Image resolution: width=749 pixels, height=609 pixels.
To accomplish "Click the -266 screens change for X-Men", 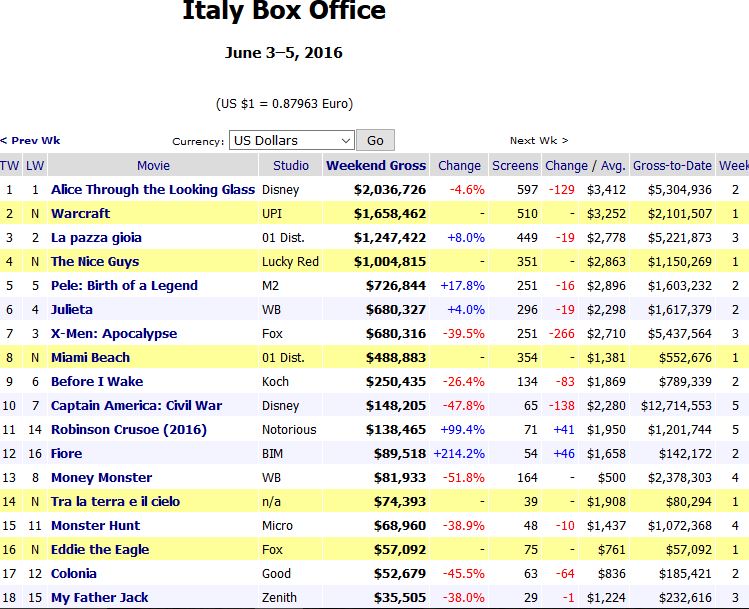I will pos(561,333).
